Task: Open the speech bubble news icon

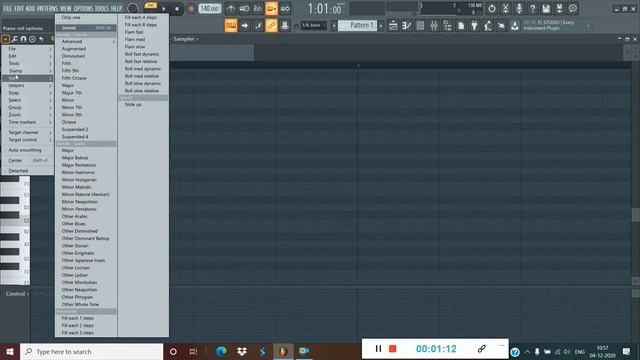Action: (573, 8)
